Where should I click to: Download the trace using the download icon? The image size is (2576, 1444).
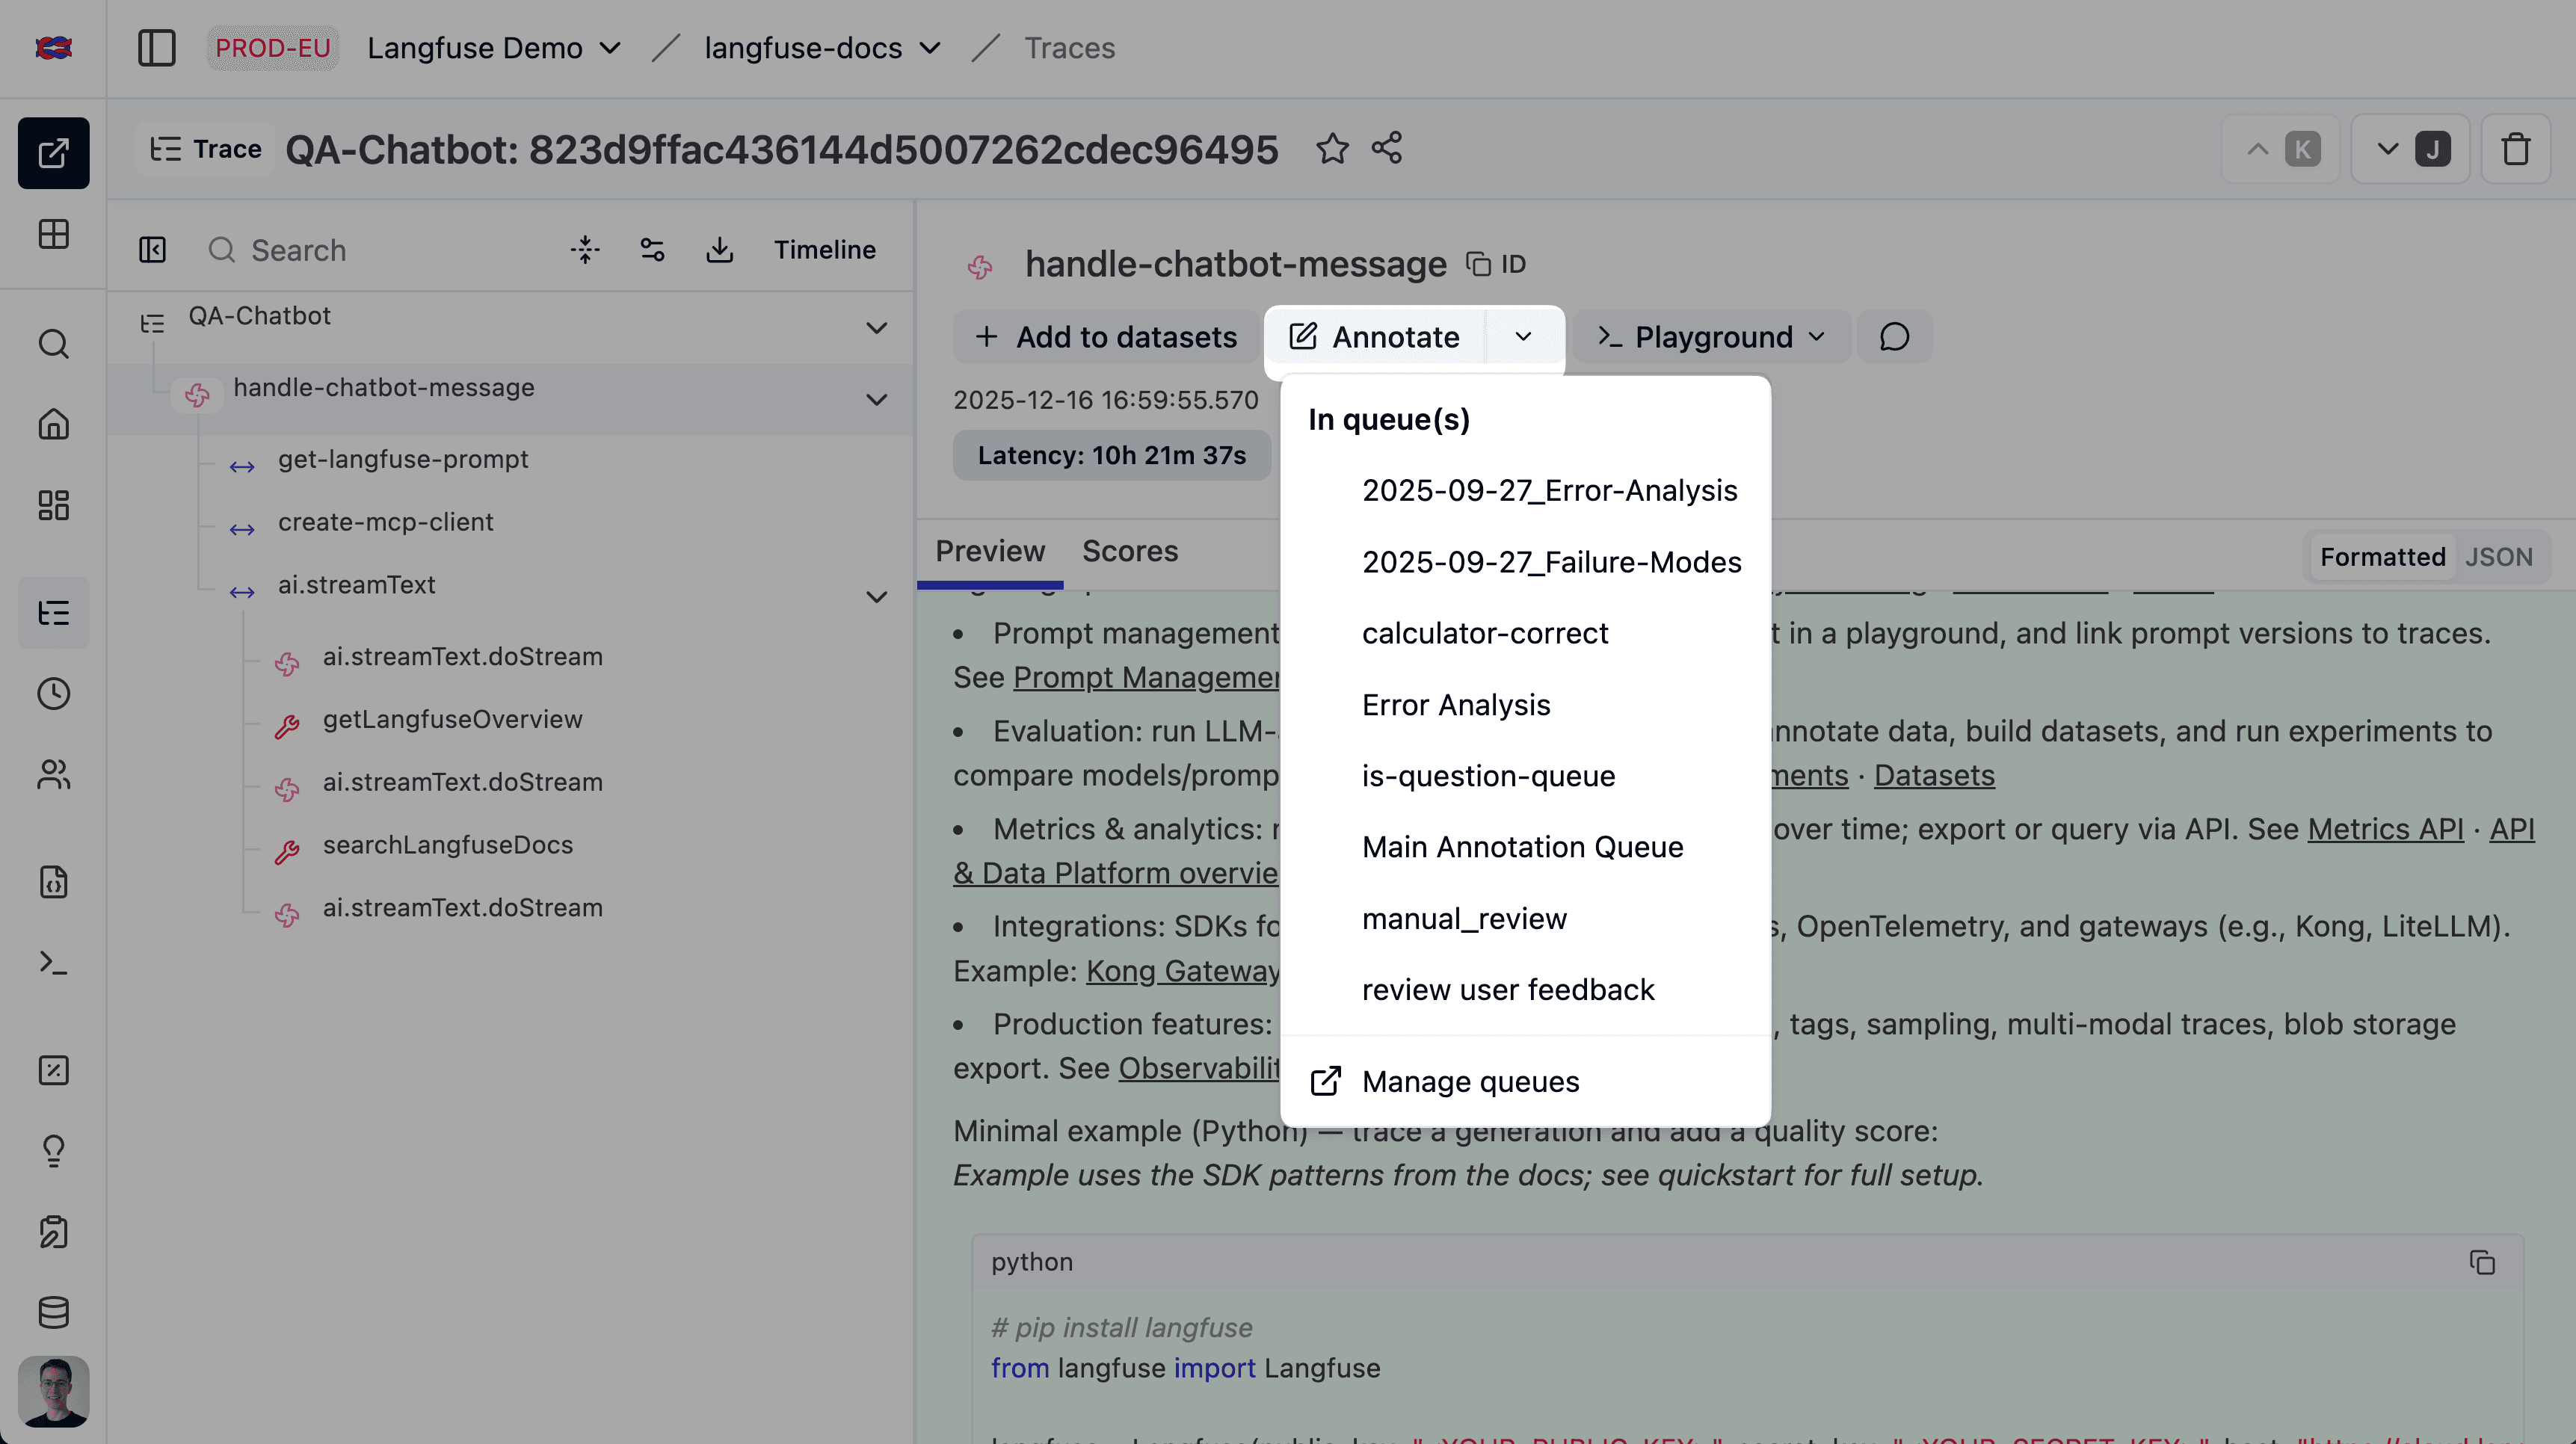(719, 250)
